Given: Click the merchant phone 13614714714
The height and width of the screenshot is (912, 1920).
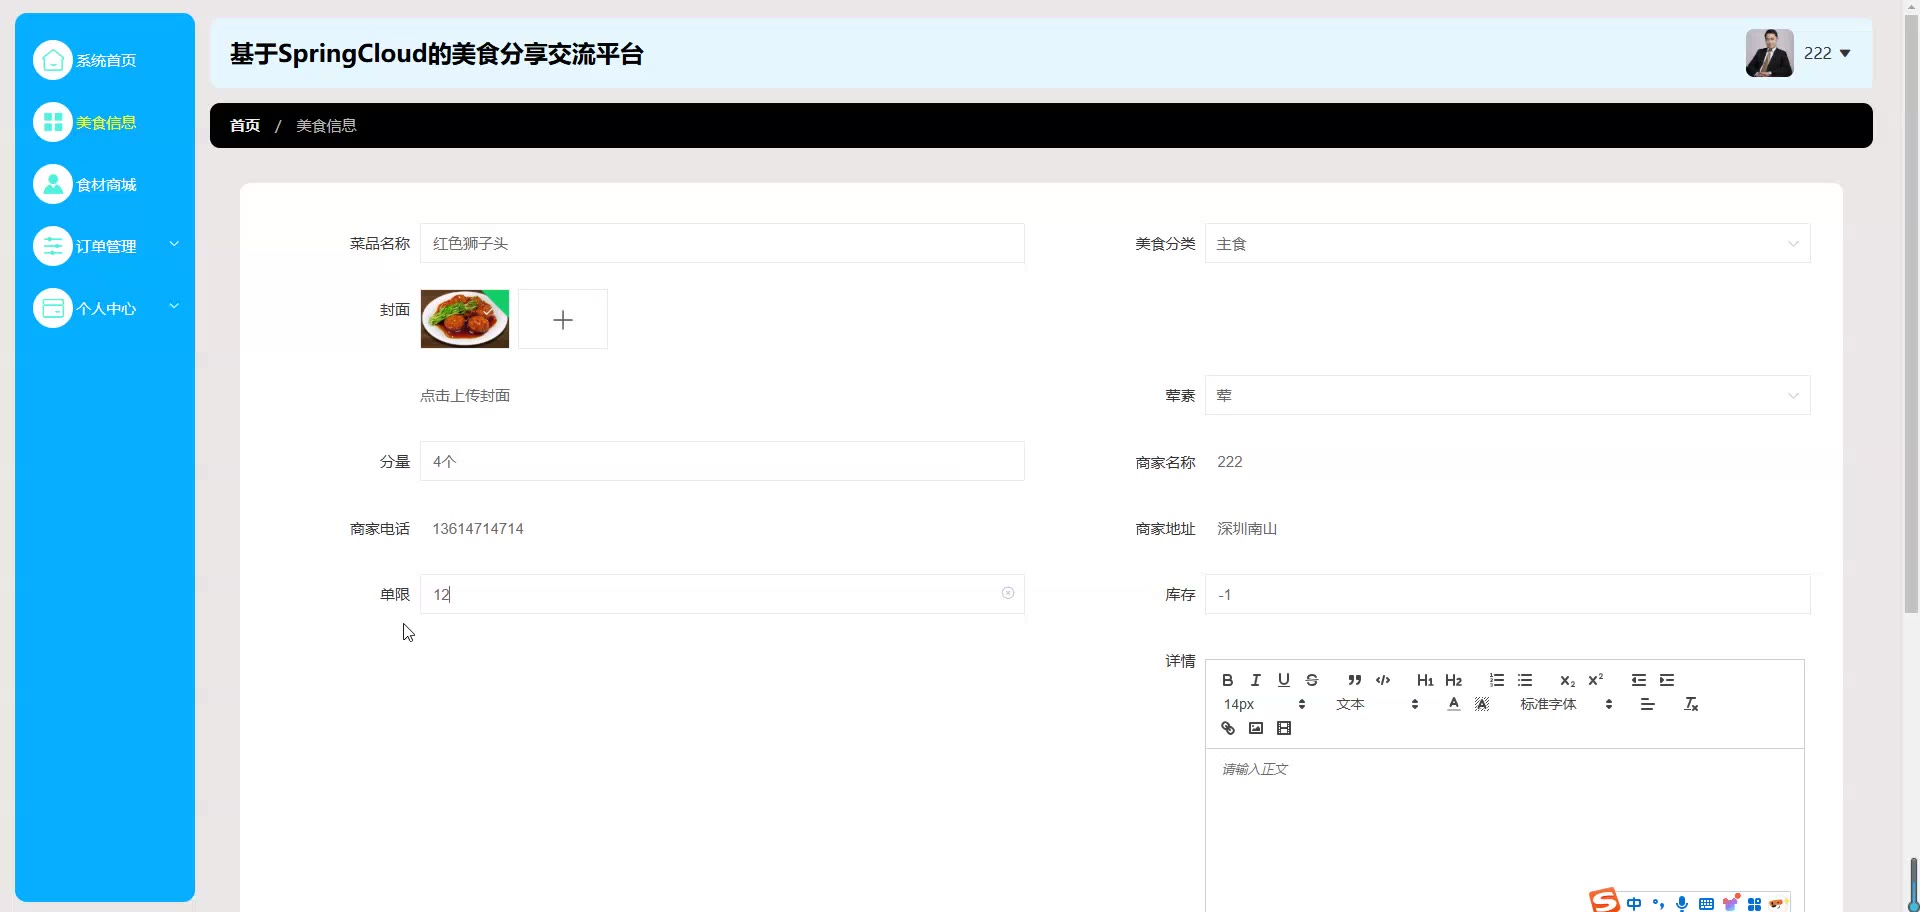Looking at the screenshot, I should tap(478, 528).
